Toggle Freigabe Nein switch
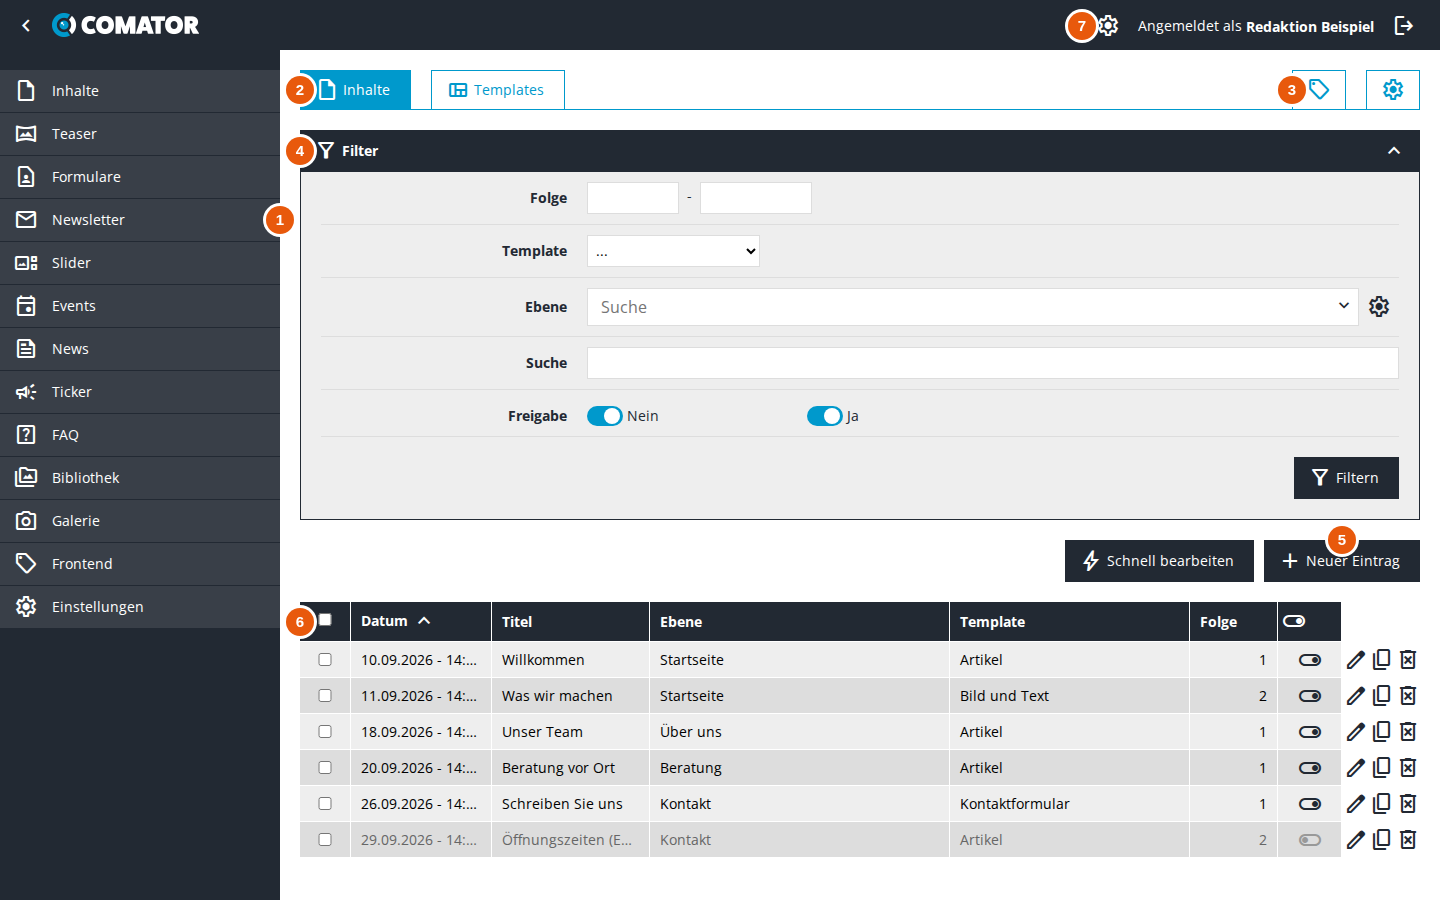Image resolution: width=1440 pixels, height=900 pixels. [605, 416]
